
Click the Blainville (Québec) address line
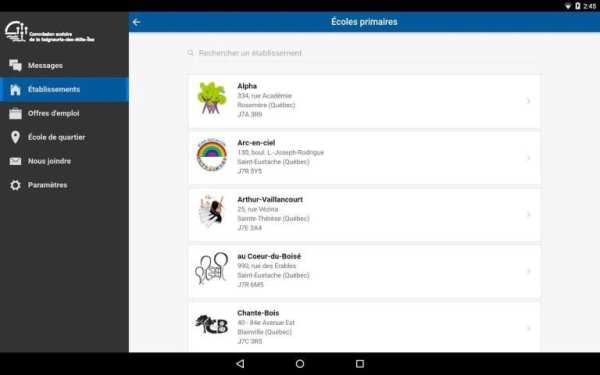coord(264,332)
